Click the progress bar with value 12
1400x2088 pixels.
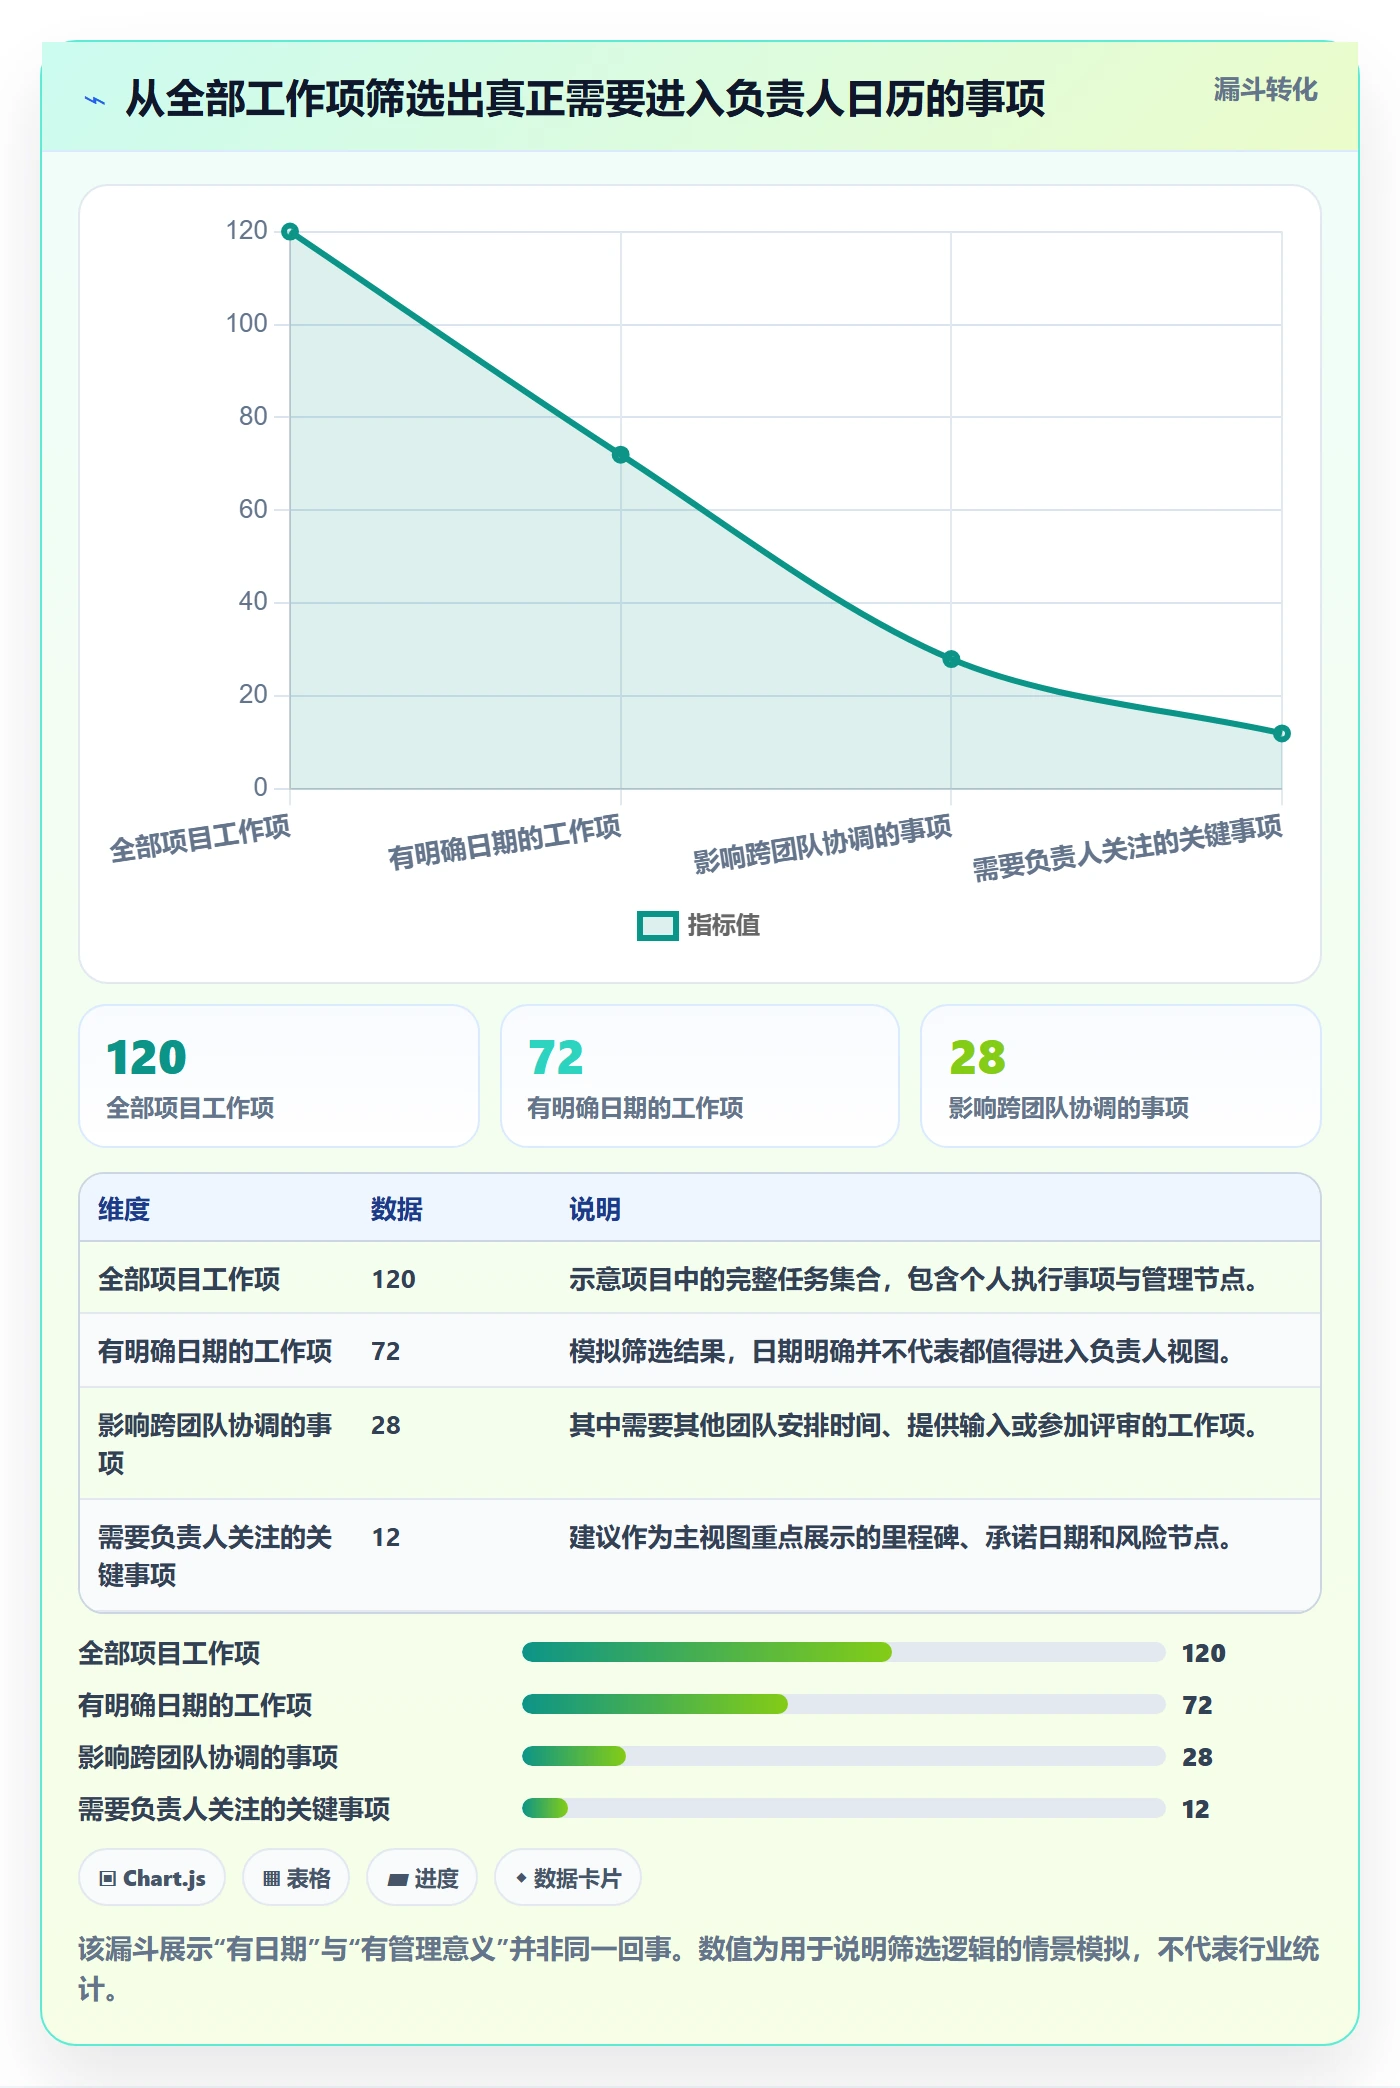(x=843, y=1808)
